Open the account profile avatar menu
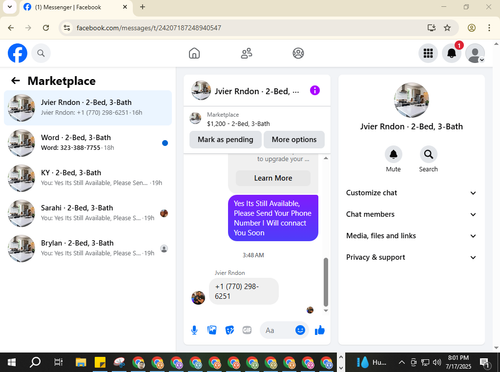 475,53
